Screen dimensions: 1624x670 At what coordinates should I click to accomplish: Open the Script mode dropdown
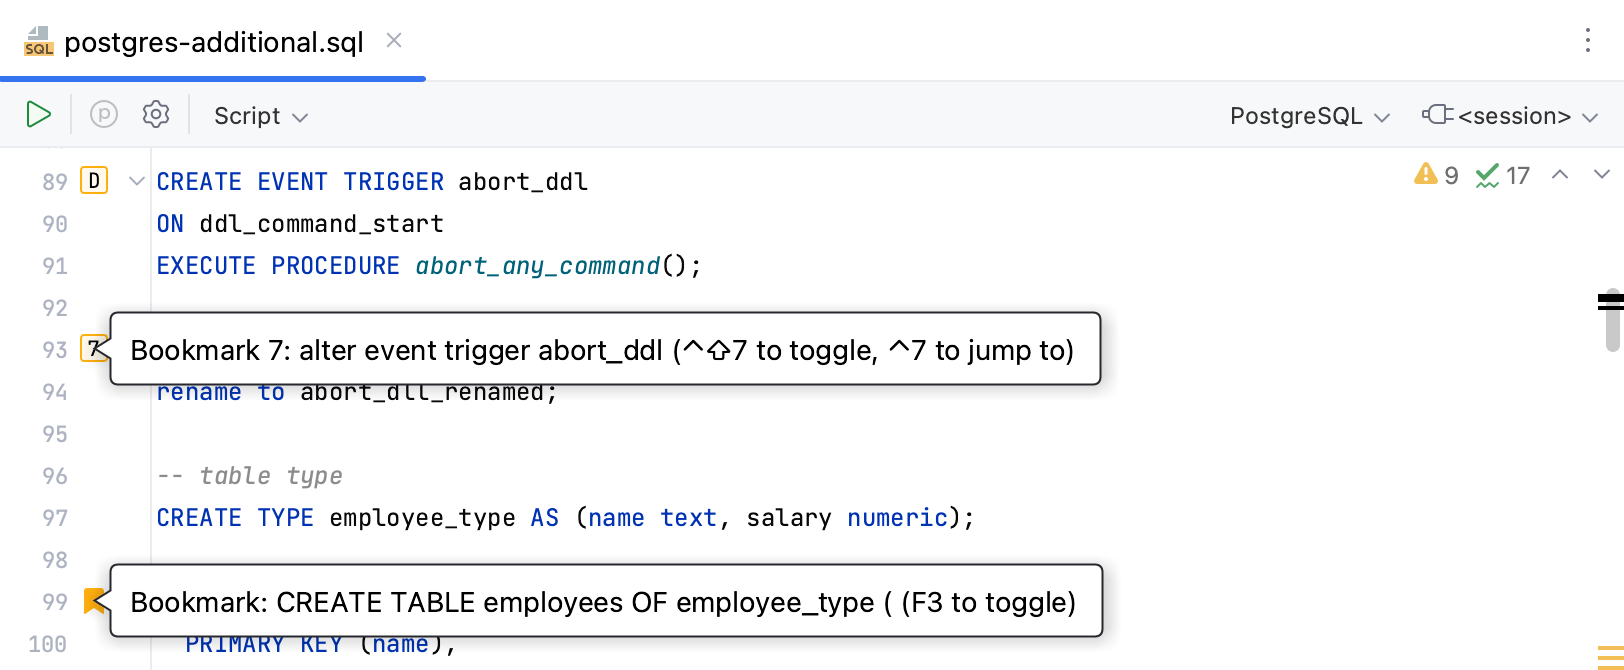260,116
